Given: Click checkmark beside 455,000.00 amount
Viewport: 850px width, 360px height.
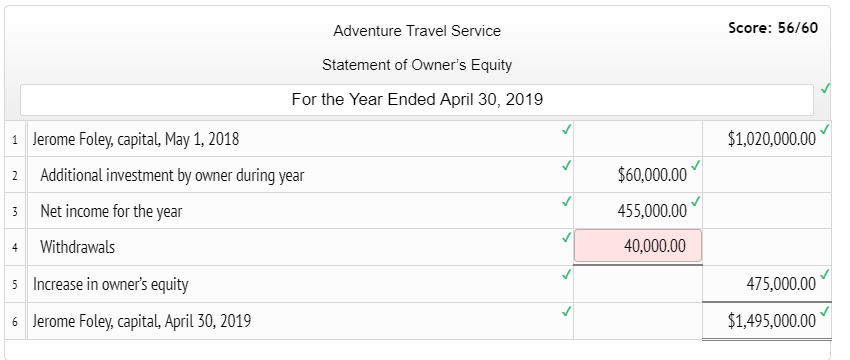Looking at the screenshot, I should 696,201.
